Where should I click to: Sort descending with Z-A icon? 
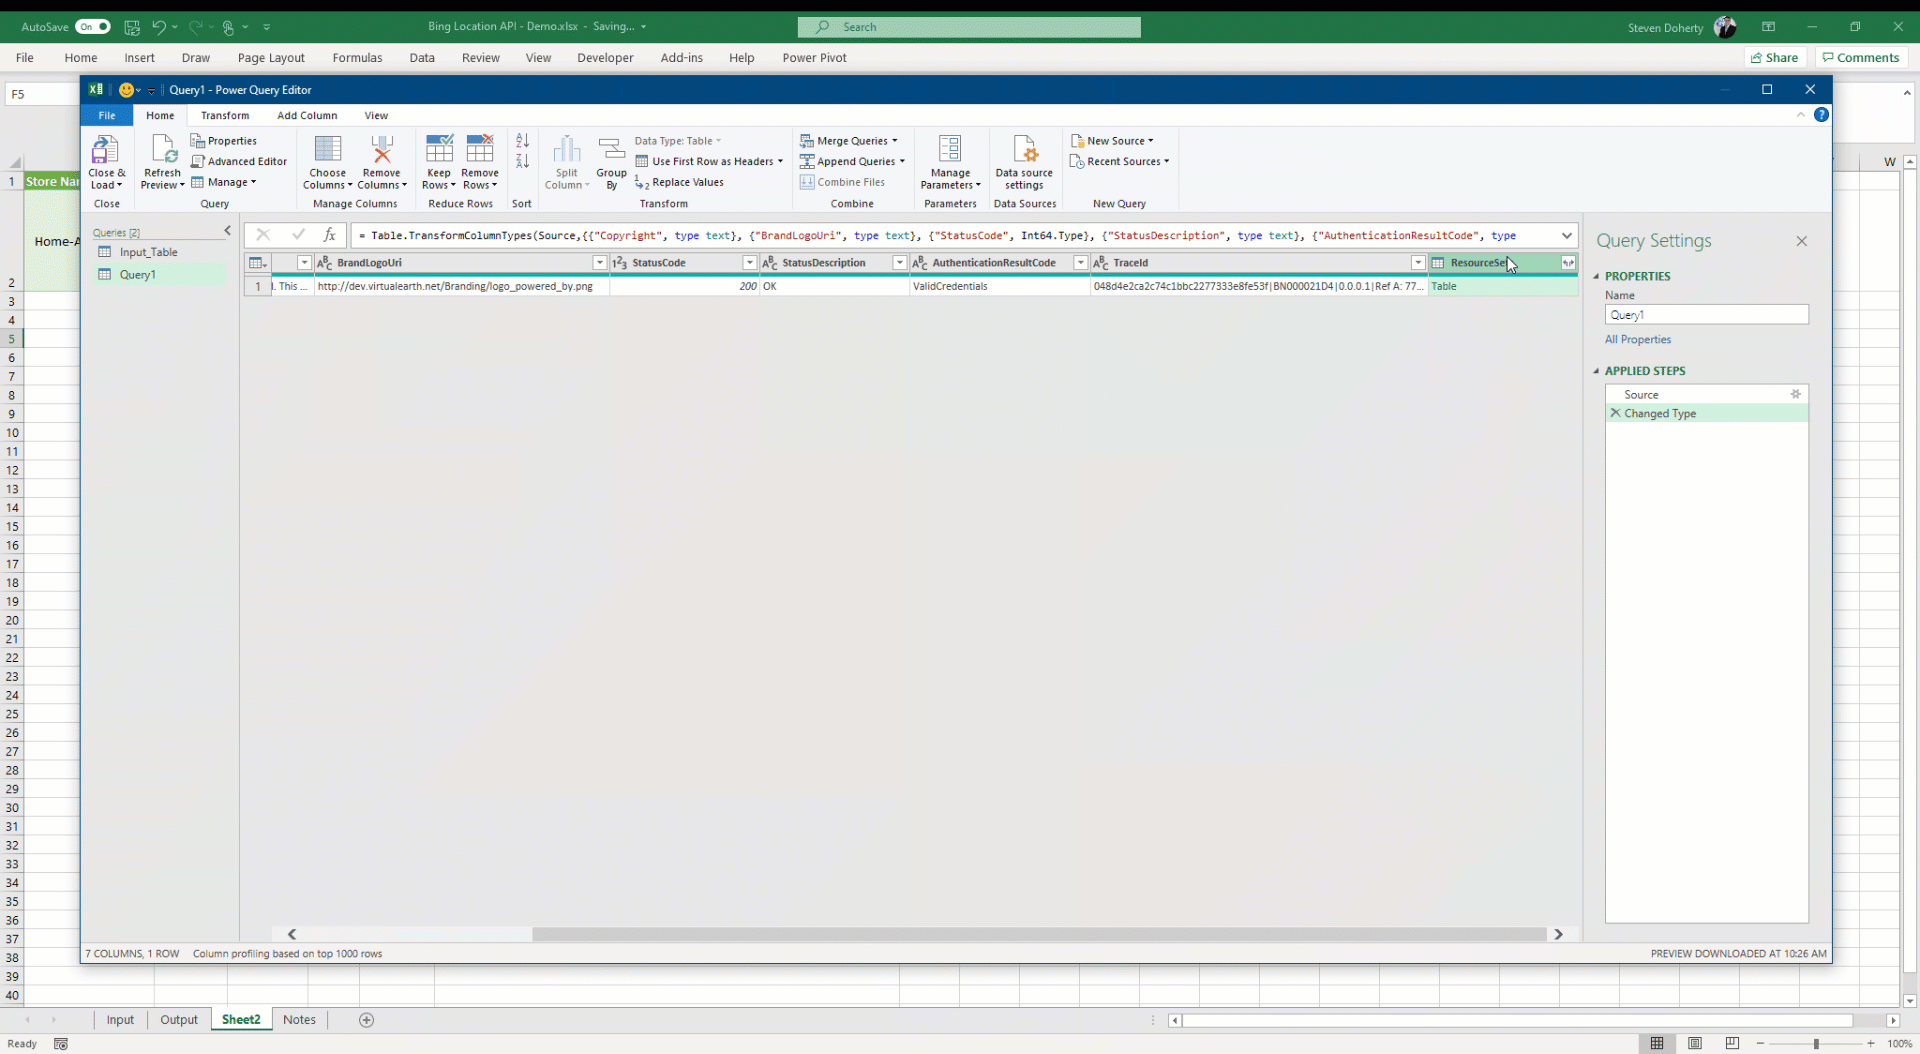522,161
